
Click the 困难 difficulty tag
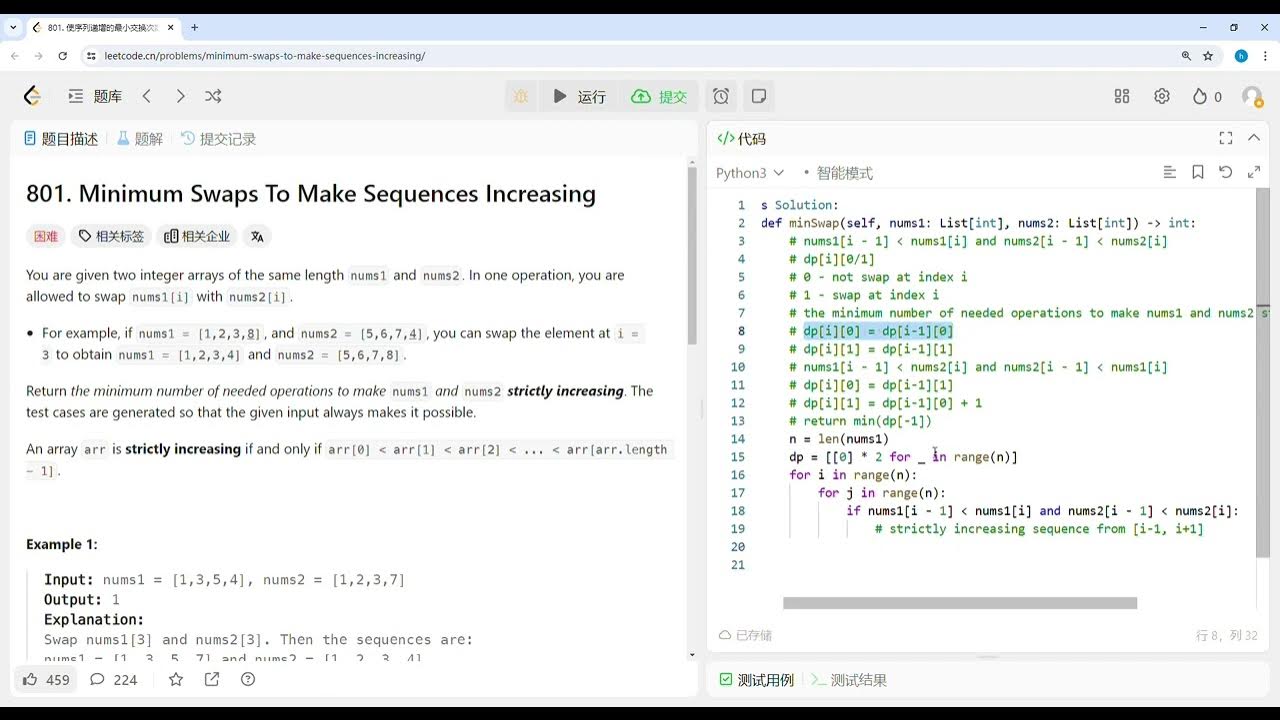pyautogui.click(x=46, y=236)
